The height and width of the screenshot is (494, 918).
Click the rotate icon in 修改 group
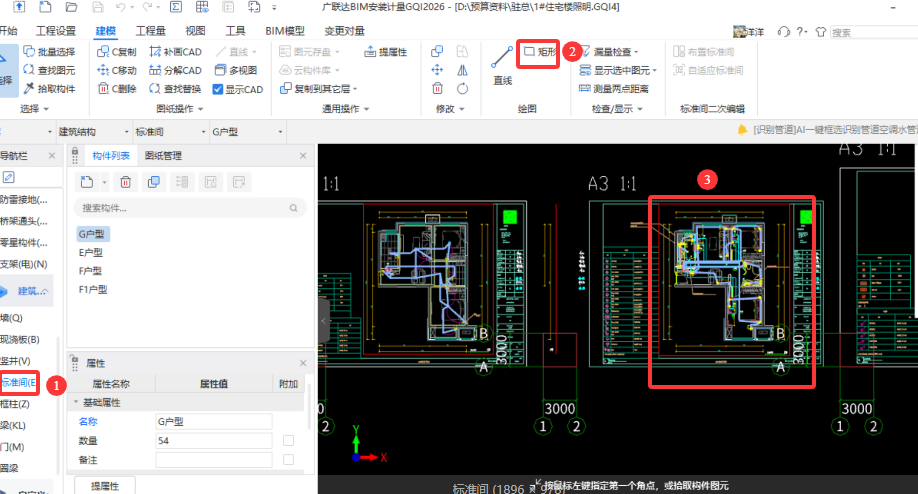[463, 88]
